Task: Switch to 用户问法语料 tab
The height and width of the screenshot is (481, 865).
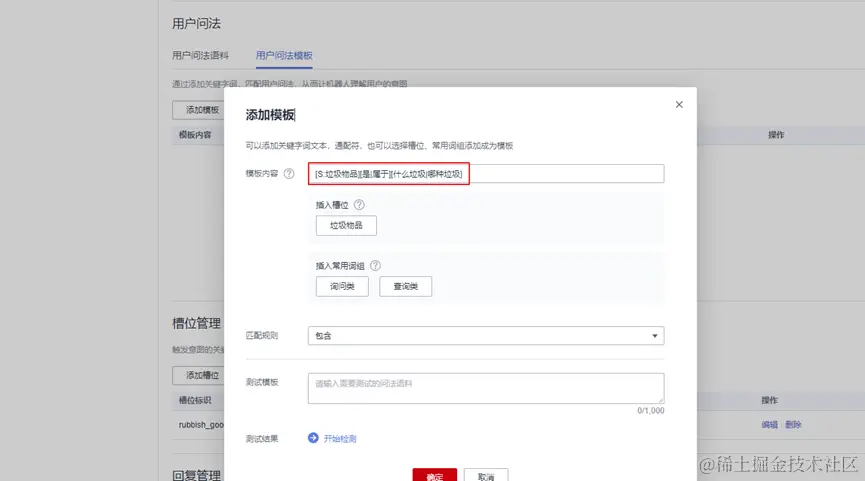Action: click(x=200, y=55)
